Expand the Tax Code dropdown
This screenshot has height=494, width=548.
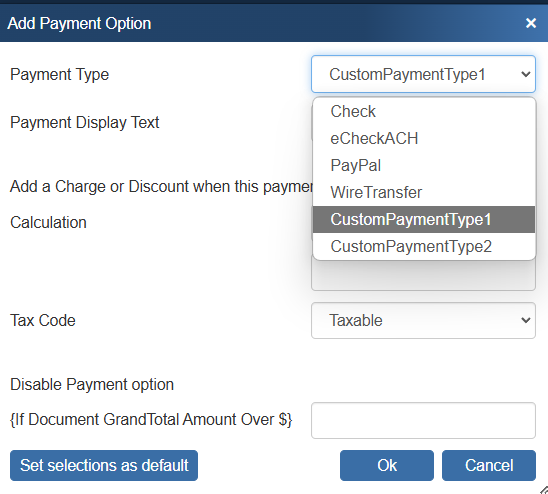click(x=423, y=320)
